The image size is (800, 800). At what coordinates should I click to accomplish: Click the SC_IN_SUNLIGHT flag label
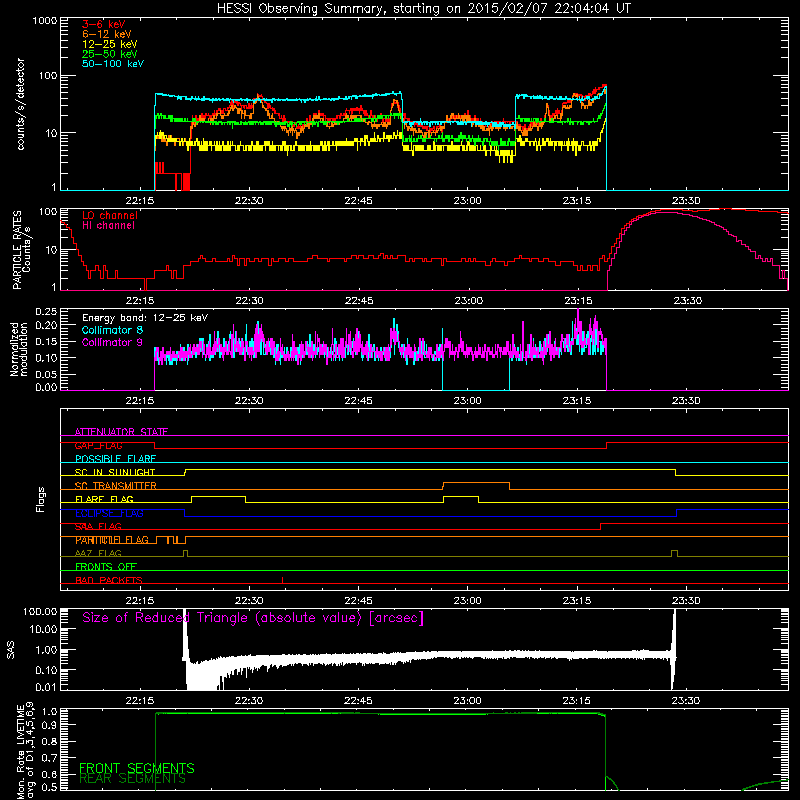point(115,472)
